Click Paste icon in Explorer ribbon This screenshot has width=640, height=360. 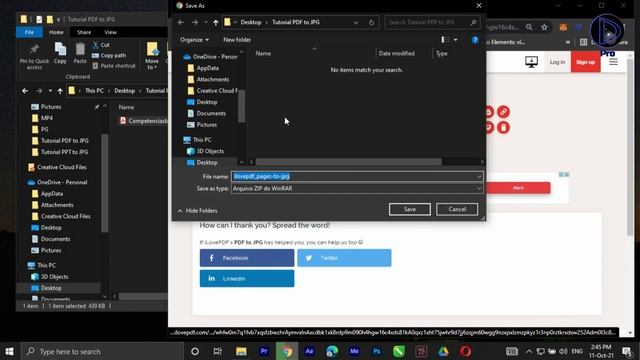coord(80,53)
